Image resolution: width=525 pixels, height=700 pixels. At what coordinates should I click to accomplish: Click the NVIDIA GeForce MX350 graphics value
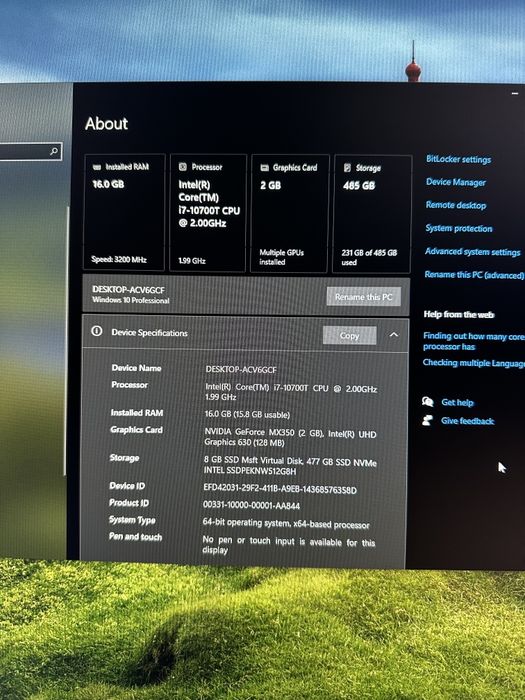(290, 438)
